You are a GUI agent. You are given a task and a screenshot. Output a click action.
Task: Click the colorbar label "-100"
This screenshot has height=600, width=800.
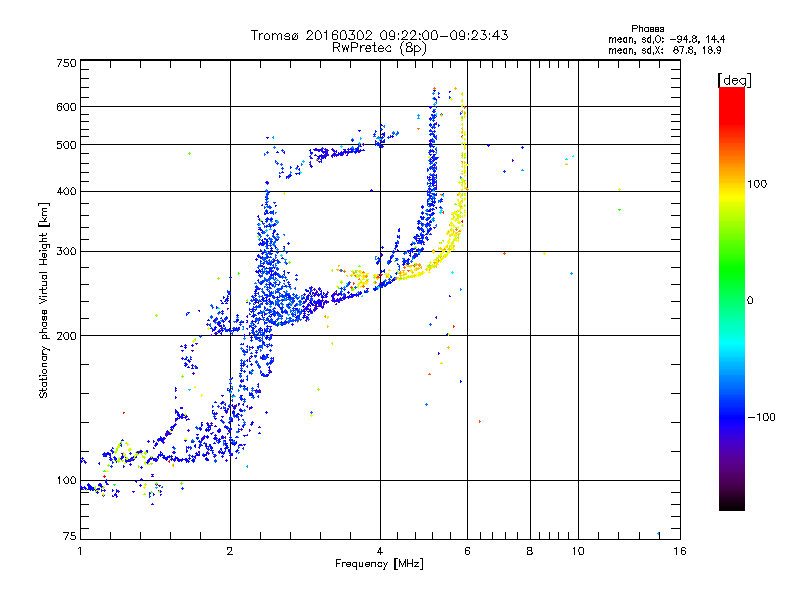[x=762, y=417]
